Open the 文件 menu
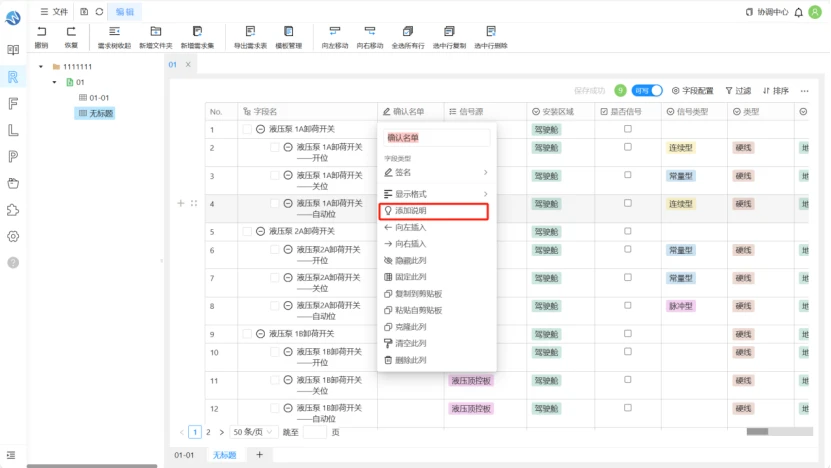The width and height of the screenshot is (831, 468). pos(54,12)
